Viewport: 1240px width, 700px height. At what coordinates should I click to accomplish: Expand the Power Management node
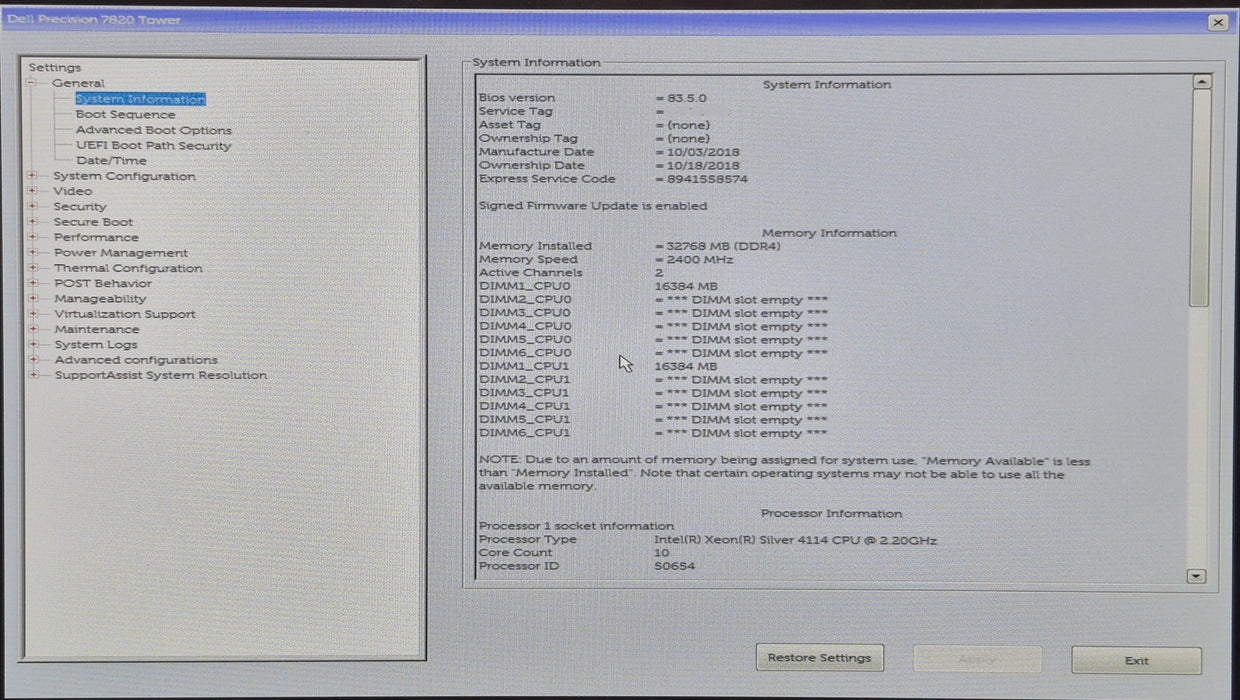(33, 252)
